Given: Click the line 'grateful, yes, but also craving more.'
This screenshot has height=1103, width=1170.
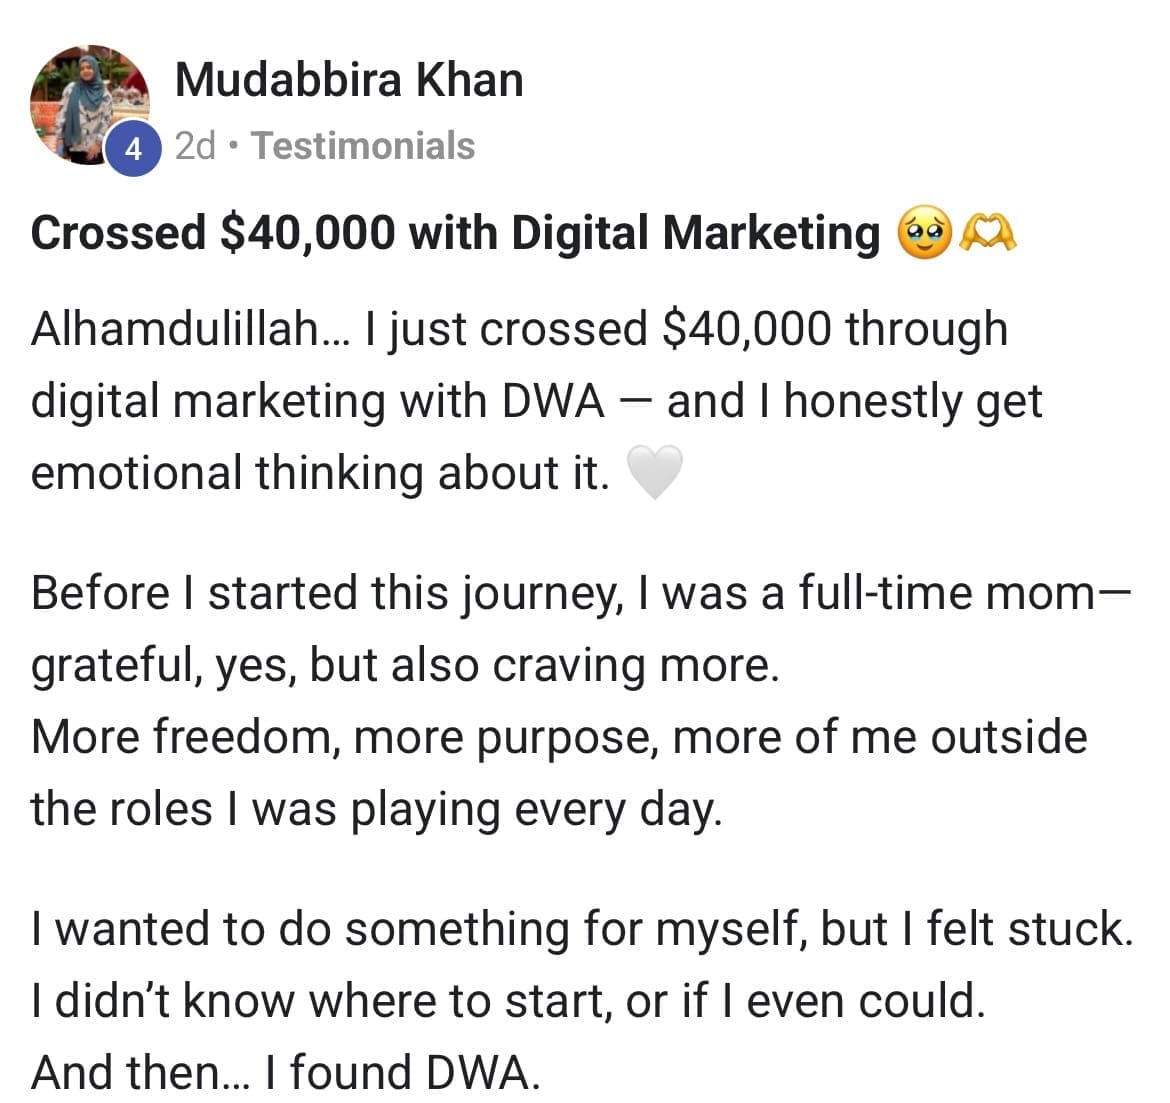Looking at the screenshot, I should click(x=405, y=665).
